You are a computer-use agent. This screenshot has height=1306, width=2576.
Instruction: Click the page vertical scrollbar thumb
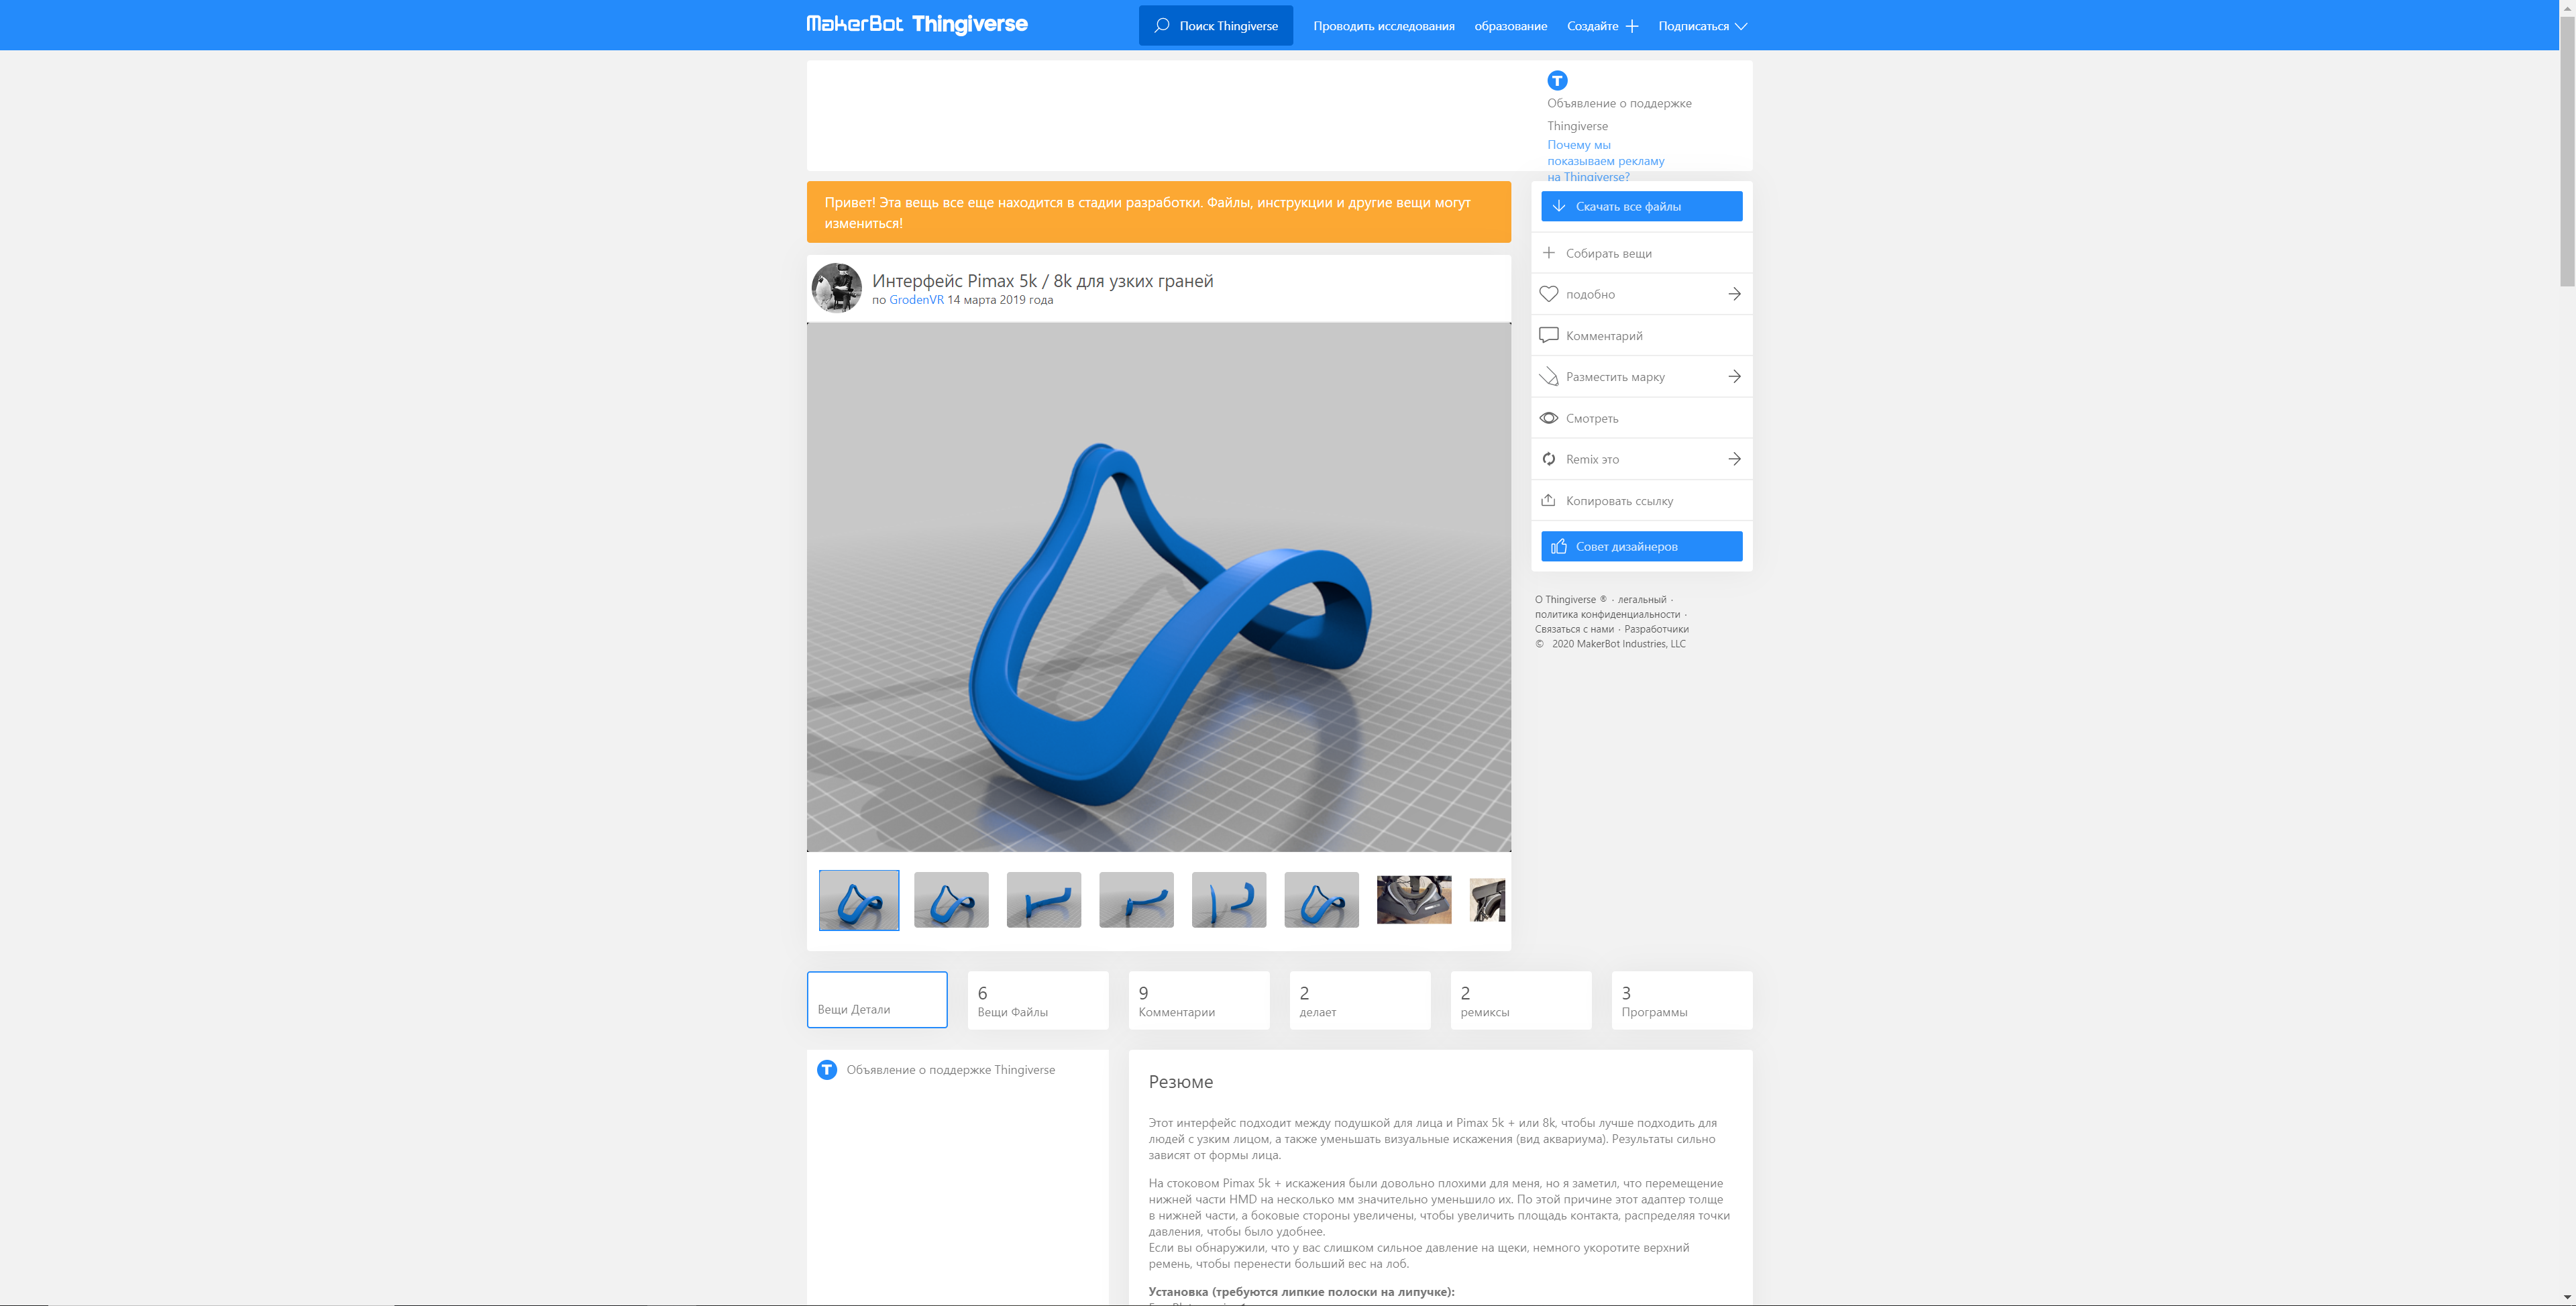2567,150
